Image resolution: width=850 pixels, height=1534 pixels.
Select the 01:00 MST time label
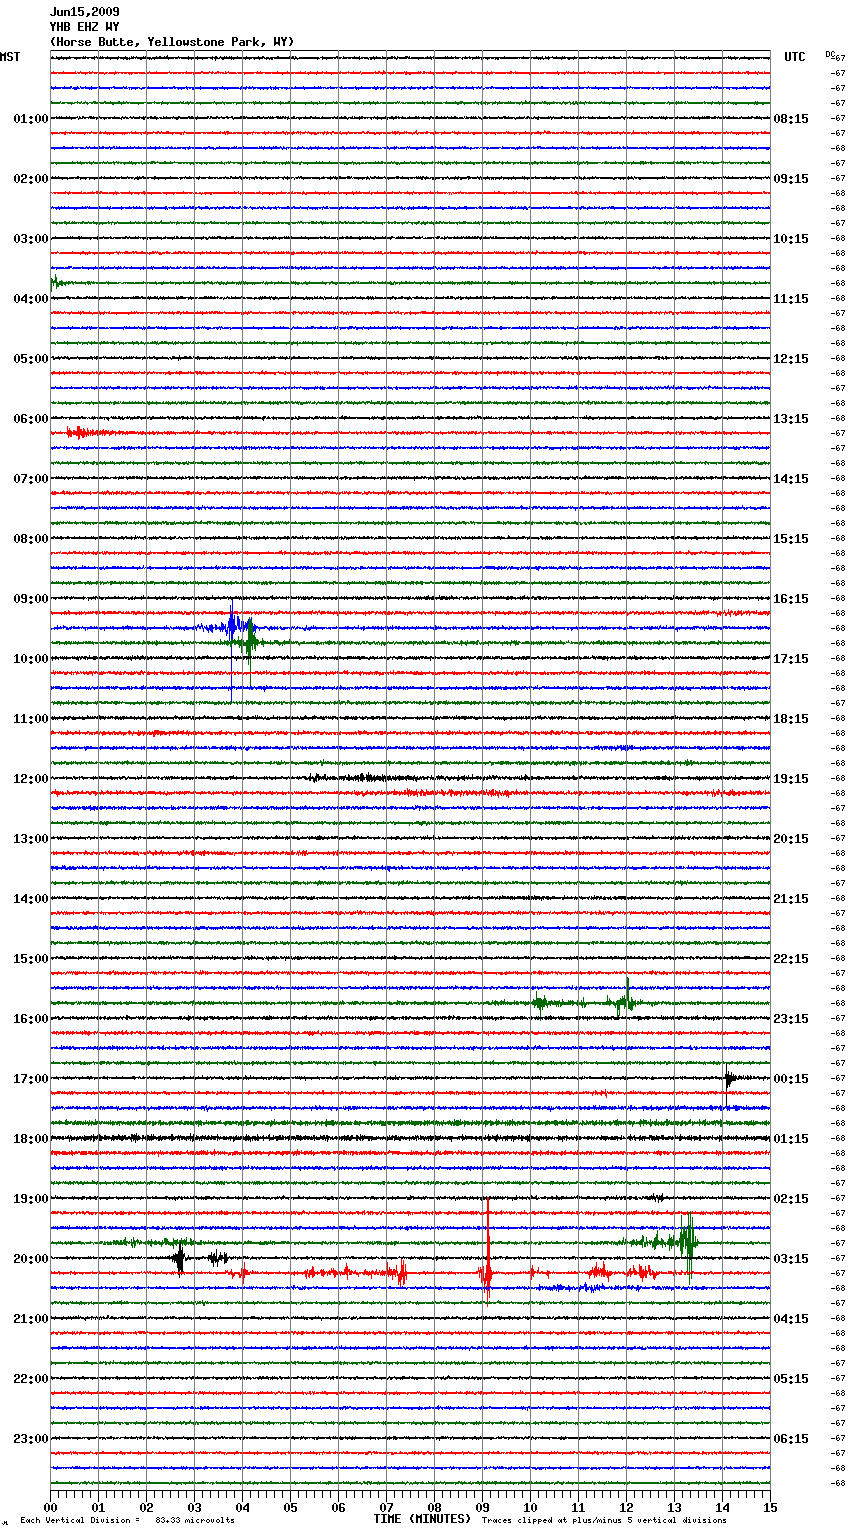(x=31, y=119)
